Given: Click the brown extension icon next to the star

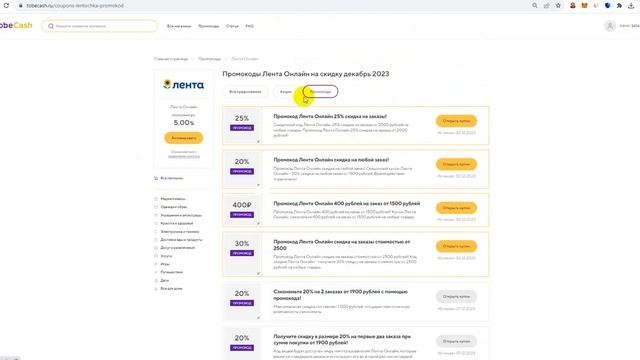Looking at the screenshot, I should (573, 6).
